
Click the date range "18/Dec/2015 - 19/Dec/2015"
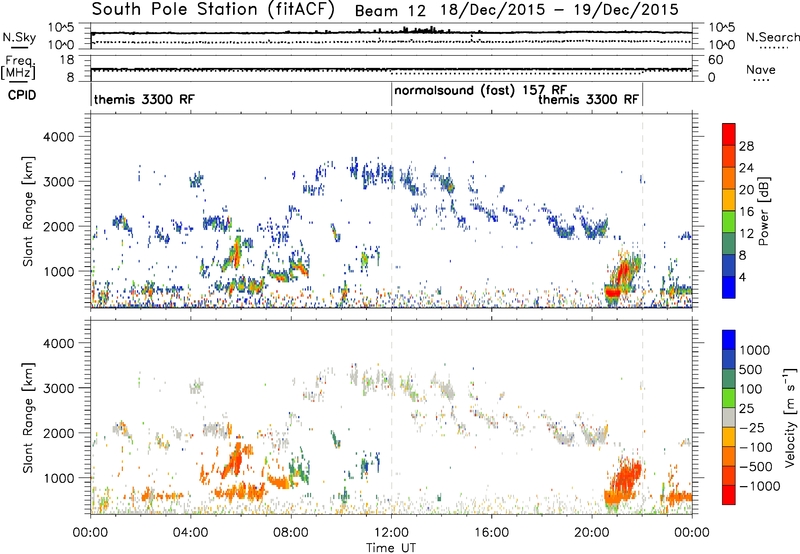[x=560, y=10]
